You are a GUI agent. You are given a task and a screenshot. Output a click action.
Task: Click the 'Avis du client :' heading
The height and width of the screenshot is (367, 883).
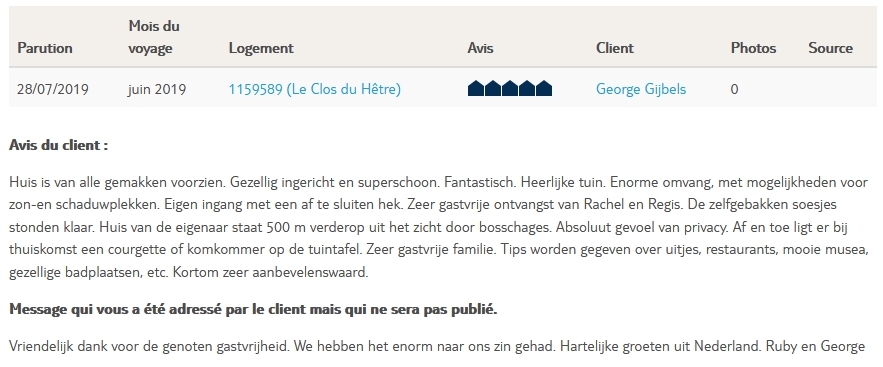[59, 145]
